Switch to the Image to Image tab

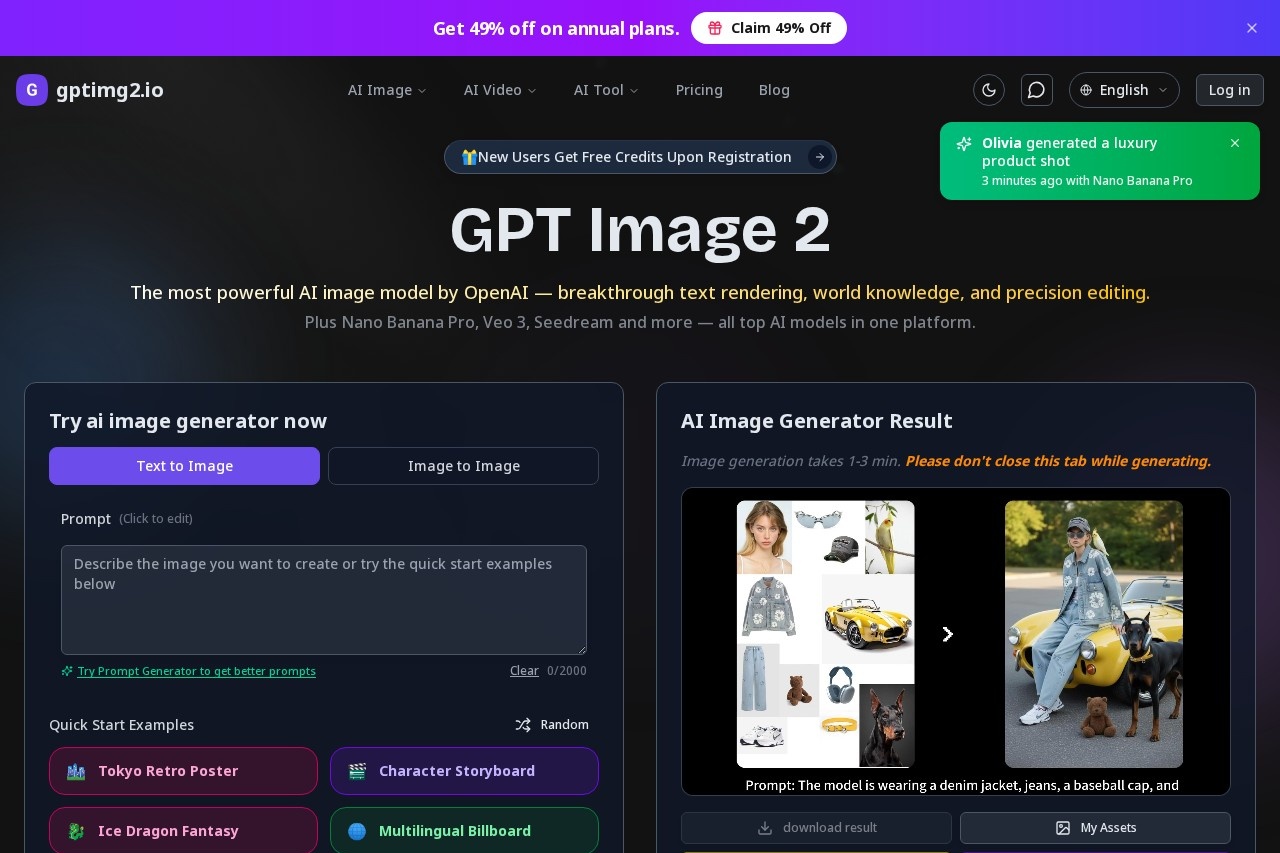[x=463, y=466]
